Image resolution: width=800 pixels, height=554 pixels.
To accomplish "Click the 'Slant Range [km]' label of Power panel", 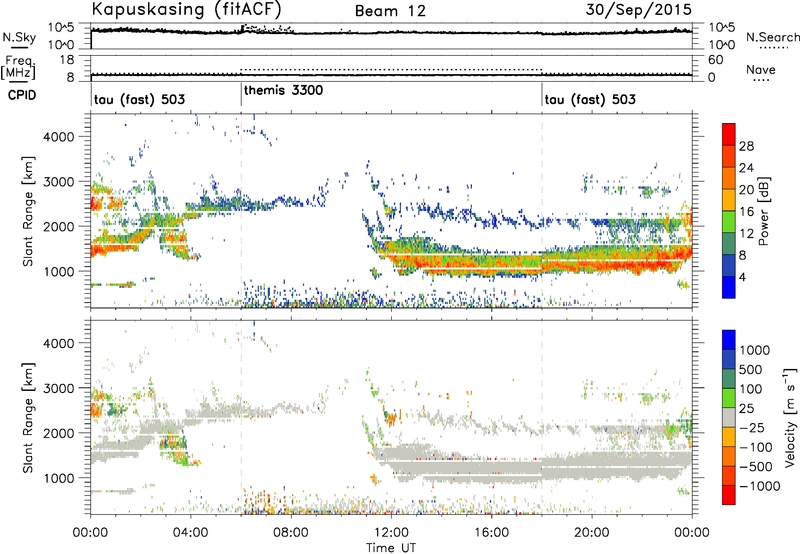I will pos(28,211).
